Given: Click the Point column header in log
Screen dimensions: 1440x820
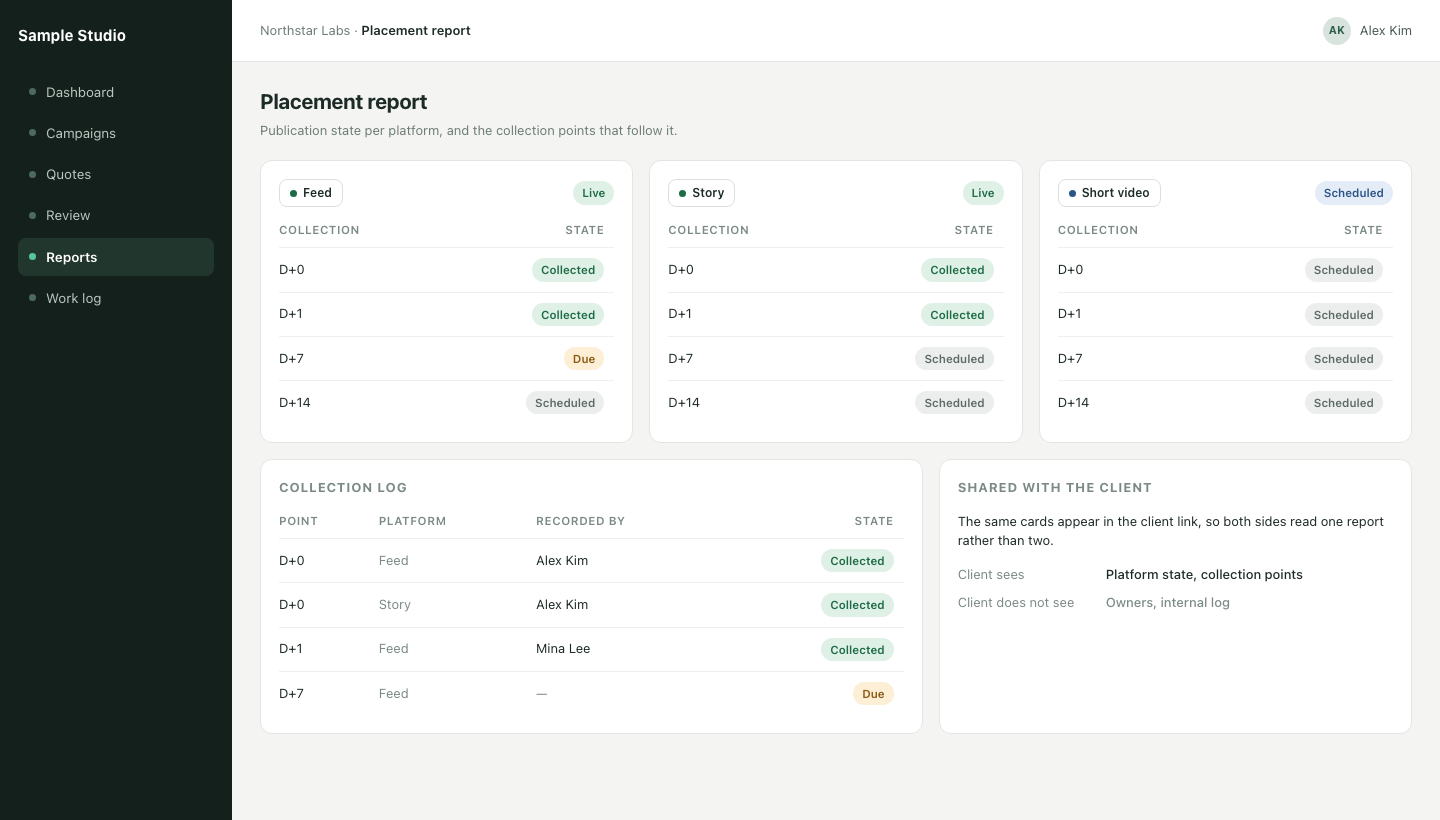Looking at the screenshot, I should (298, 521).
